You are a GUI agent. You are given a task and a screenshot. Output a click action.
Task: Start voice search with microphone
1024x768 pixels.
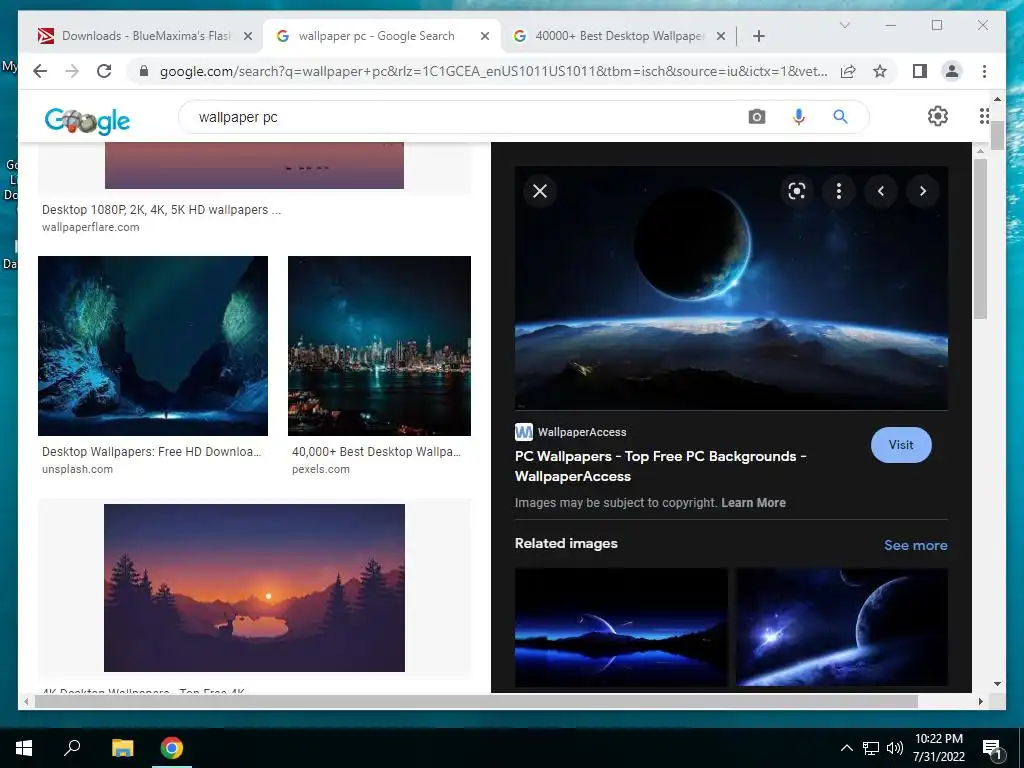(798, 117)
